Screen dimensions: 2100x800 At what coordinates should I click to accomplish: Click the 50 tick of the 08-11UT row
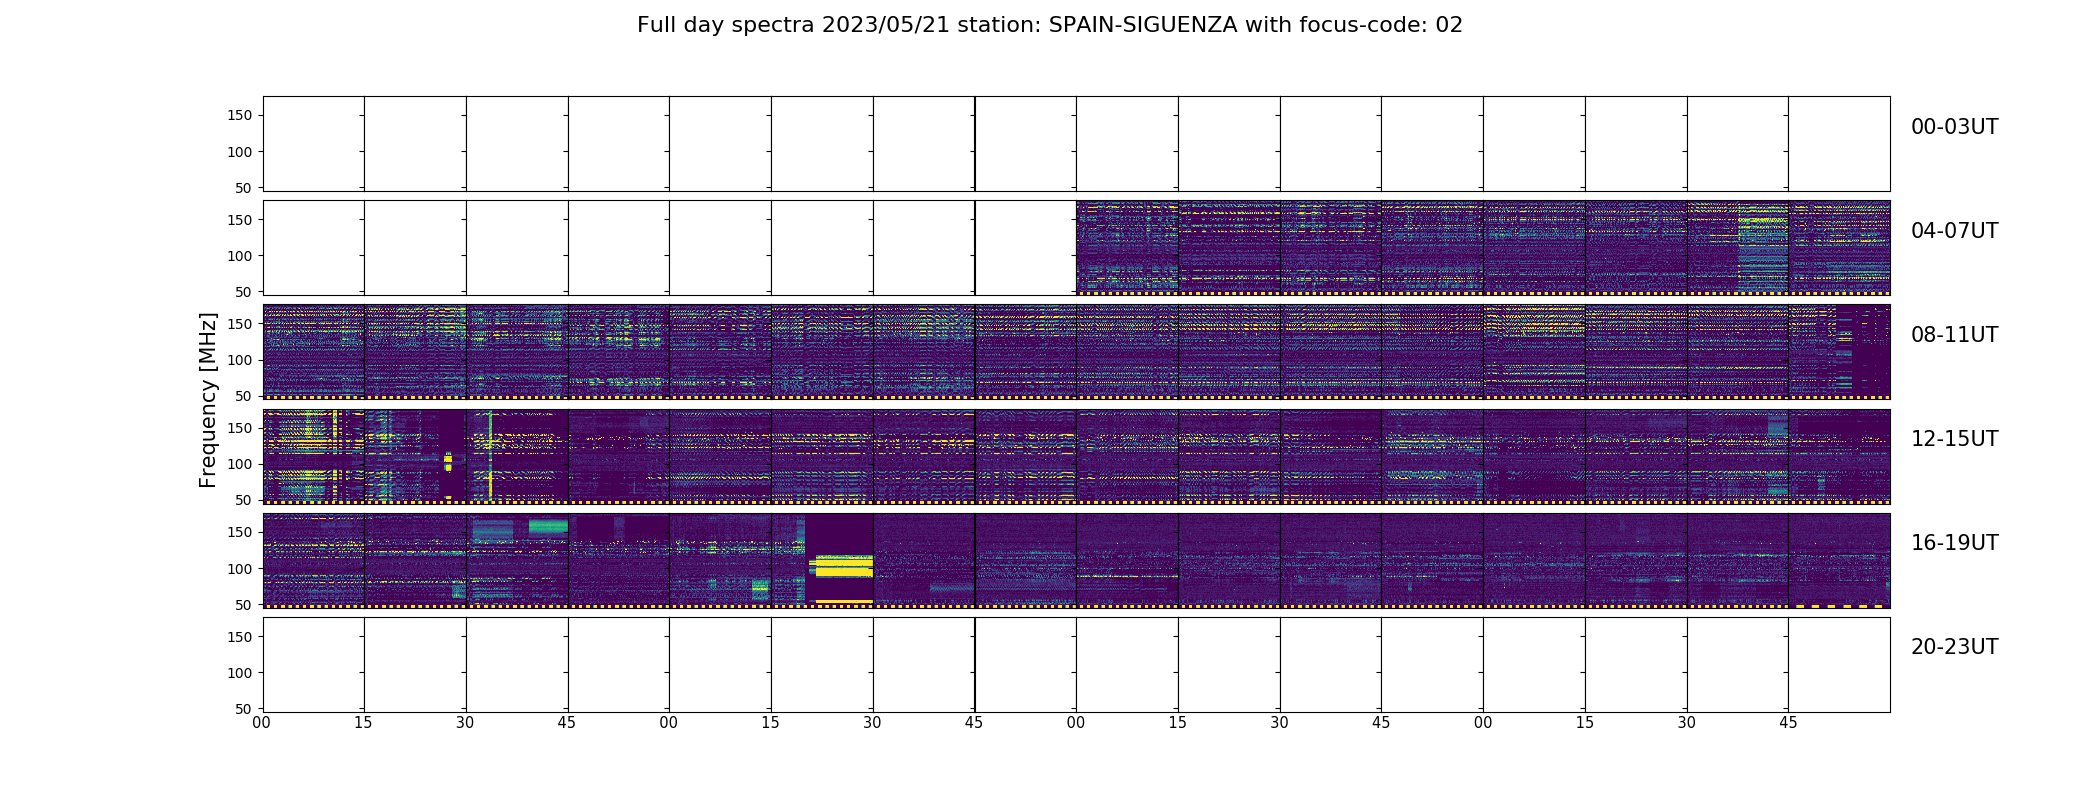(244, 396)
